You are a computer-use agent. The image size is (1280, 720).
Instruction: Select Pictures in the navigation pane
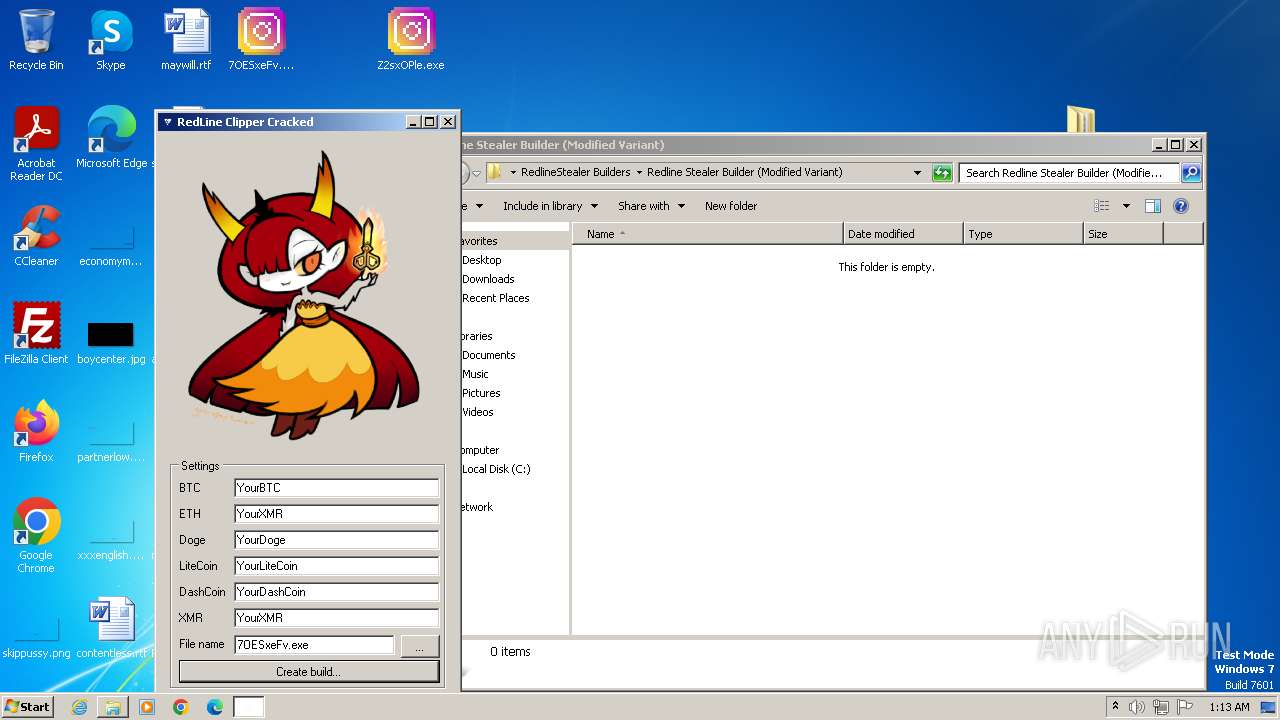pos(481,393)
